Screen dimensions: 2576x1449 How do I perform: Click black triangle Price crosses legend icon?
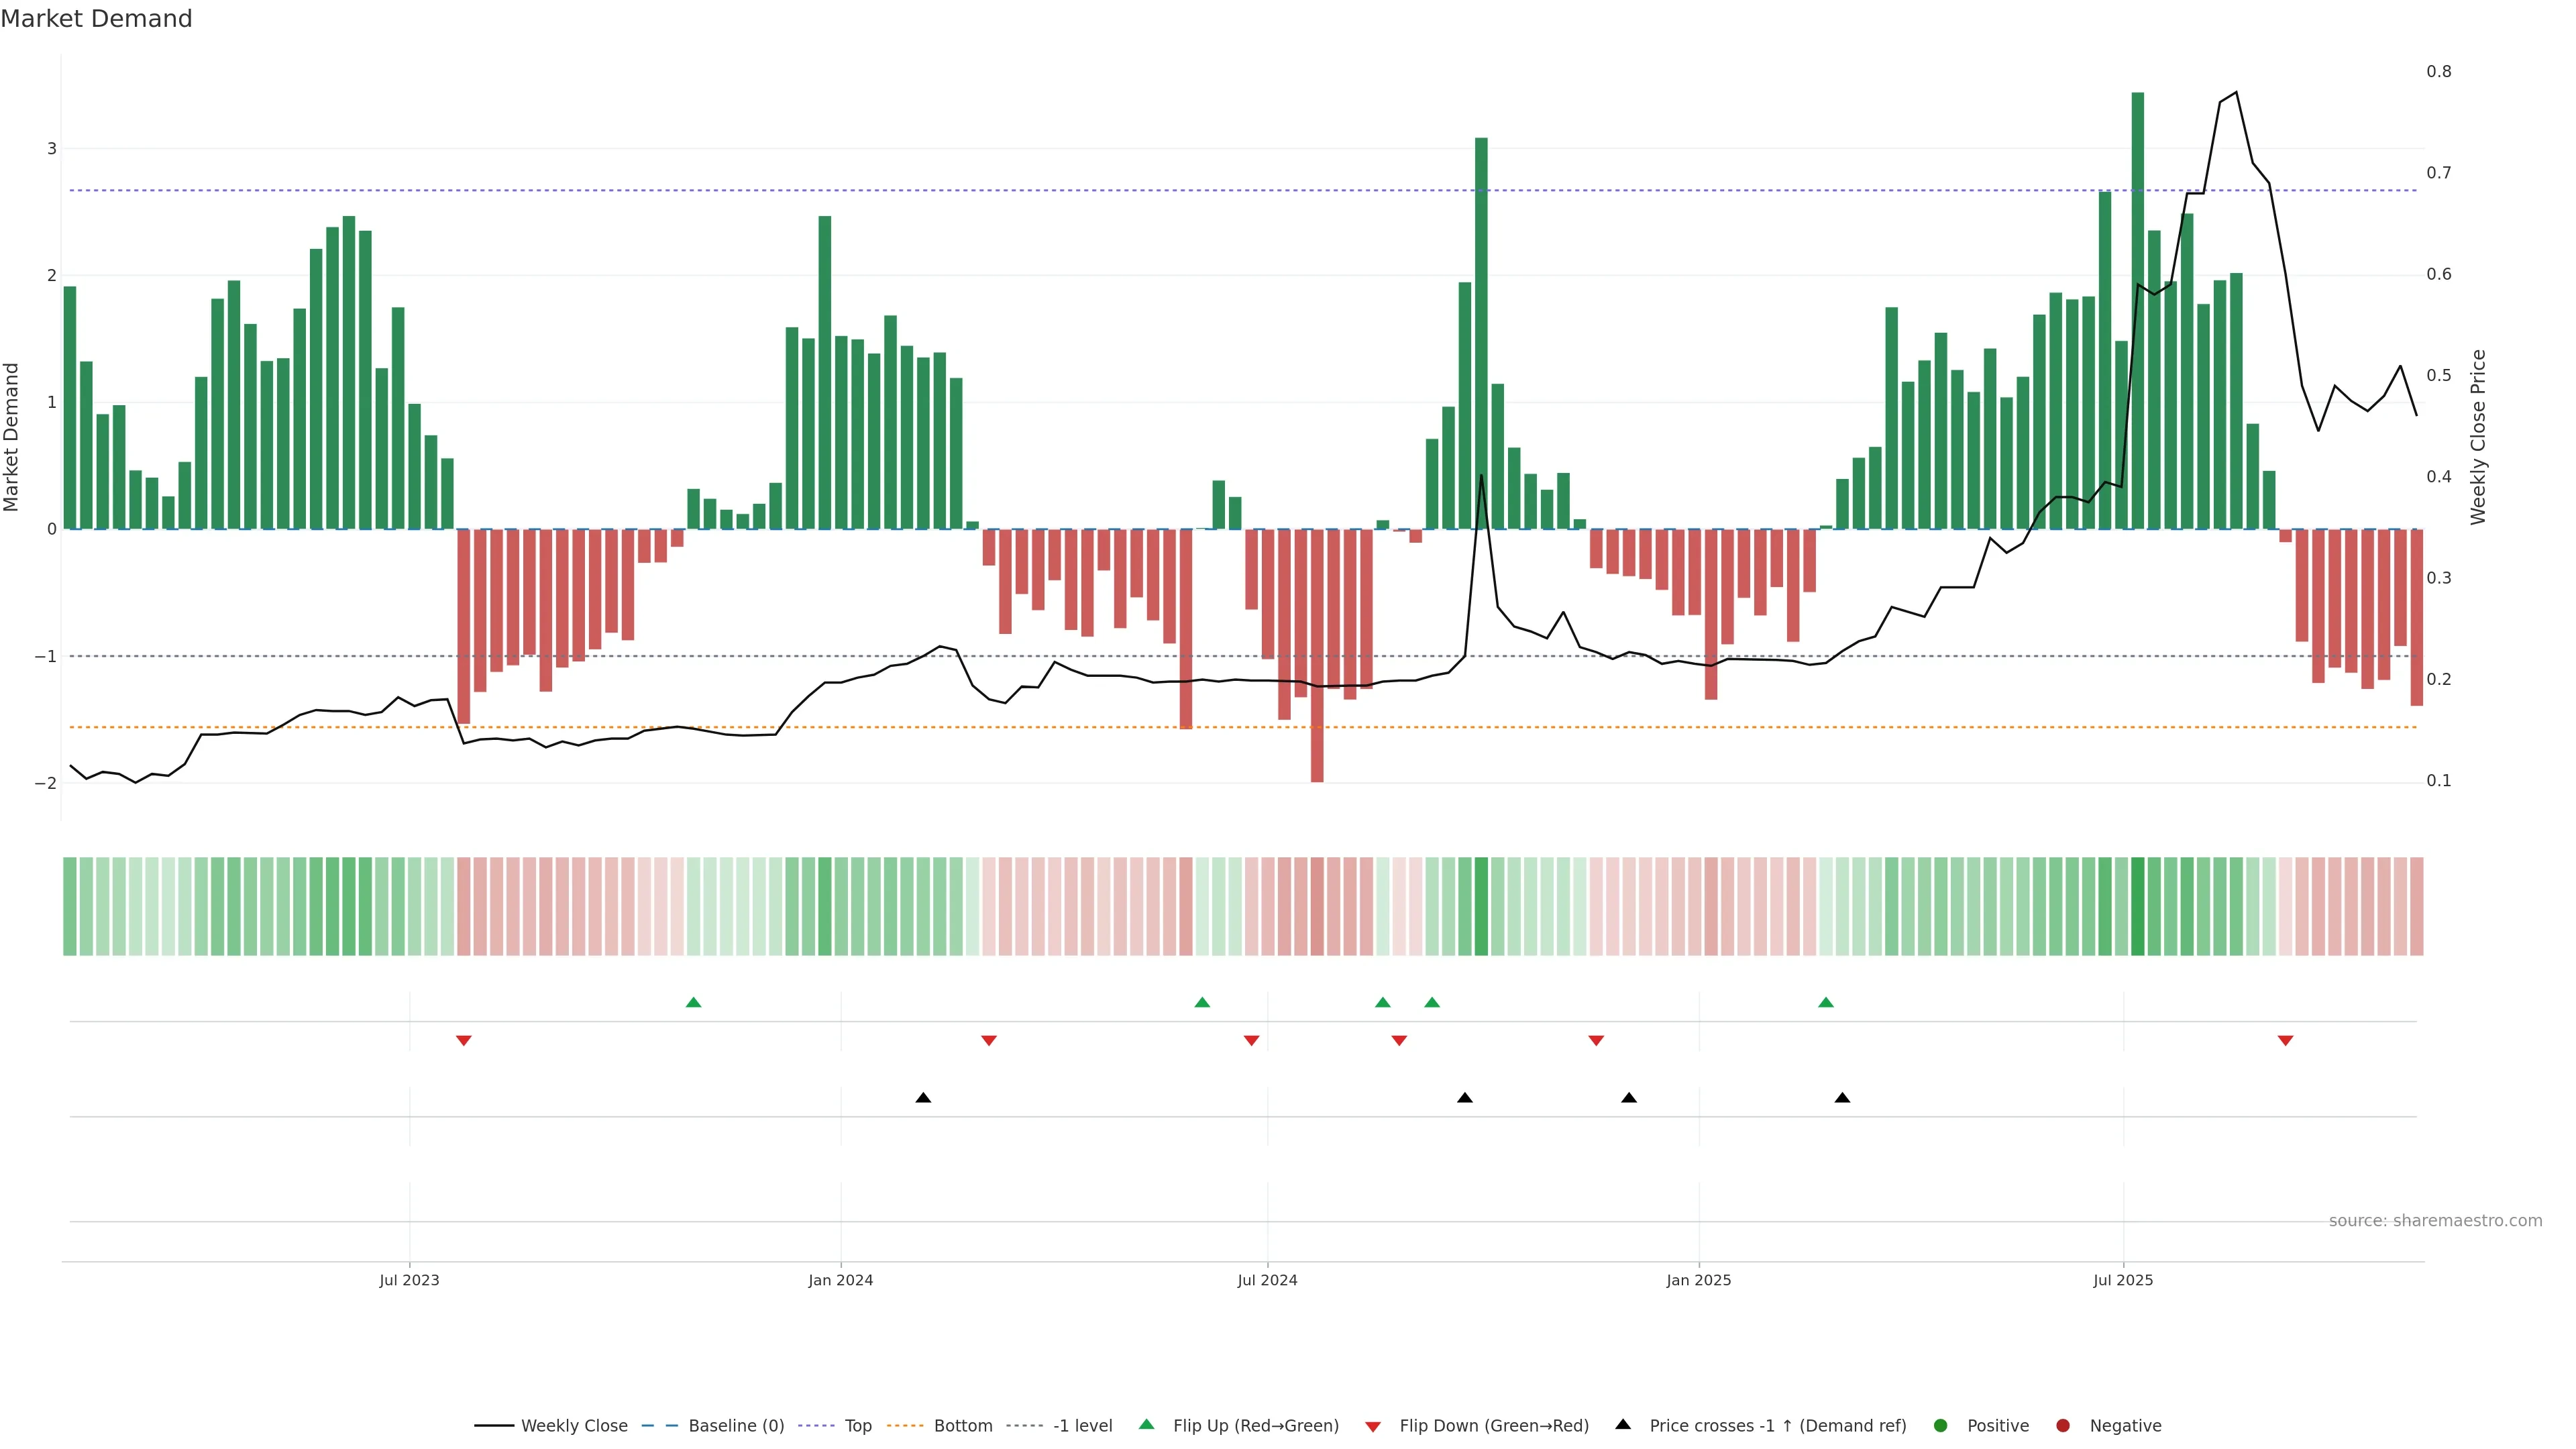(1623, 1424)
